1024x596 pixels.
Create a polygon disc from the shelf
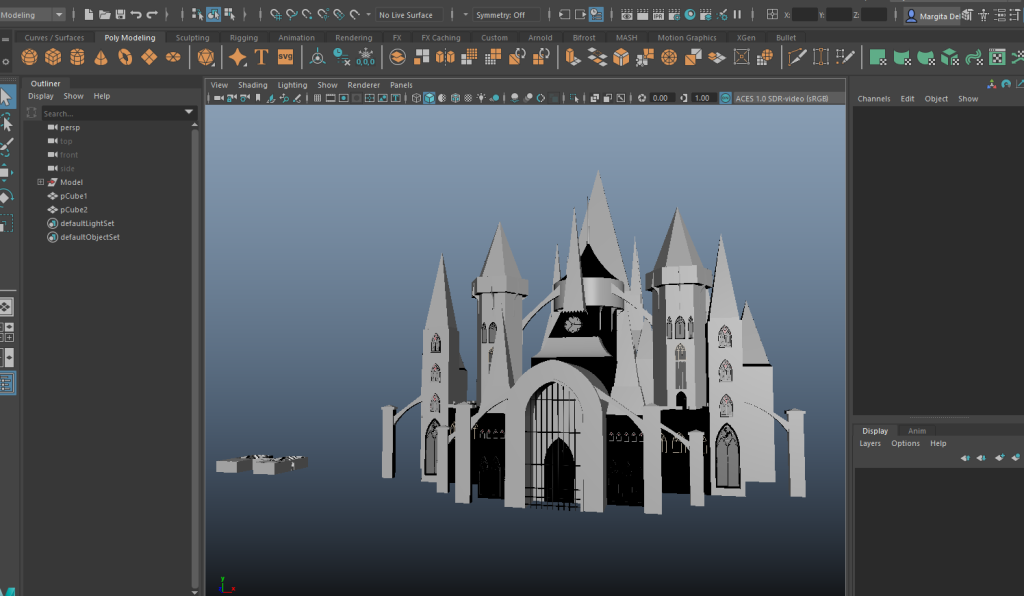pos(173,57)
